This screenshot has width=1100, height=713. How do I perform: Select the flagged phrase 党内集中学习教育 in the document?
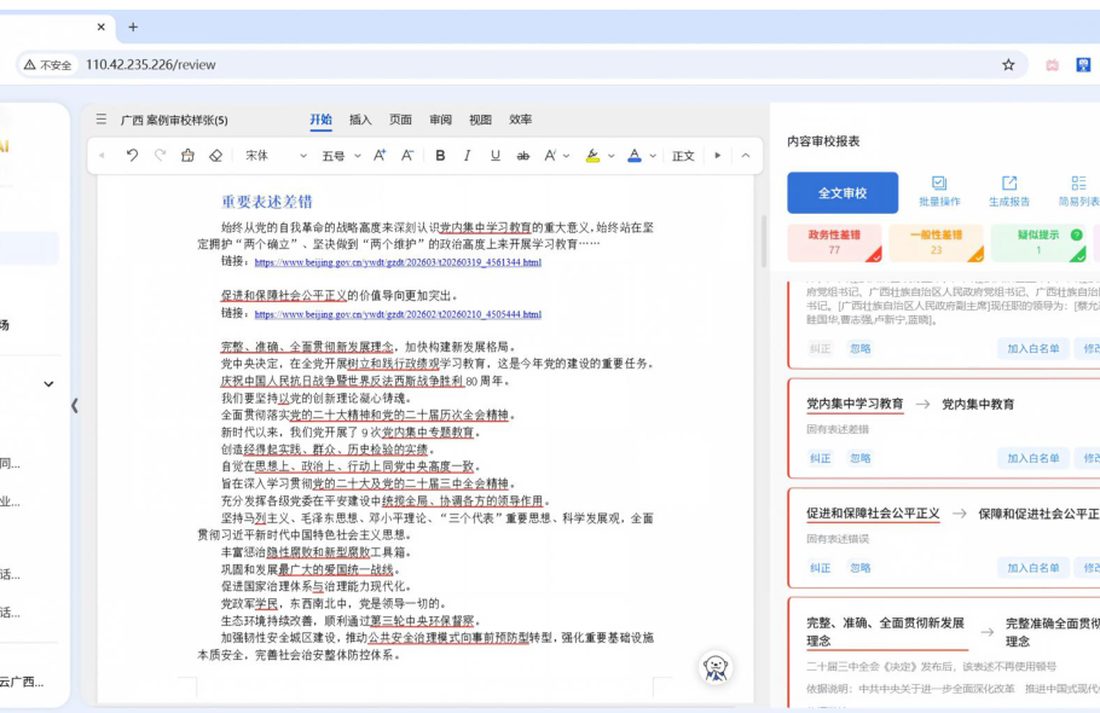tap(485, 227)
